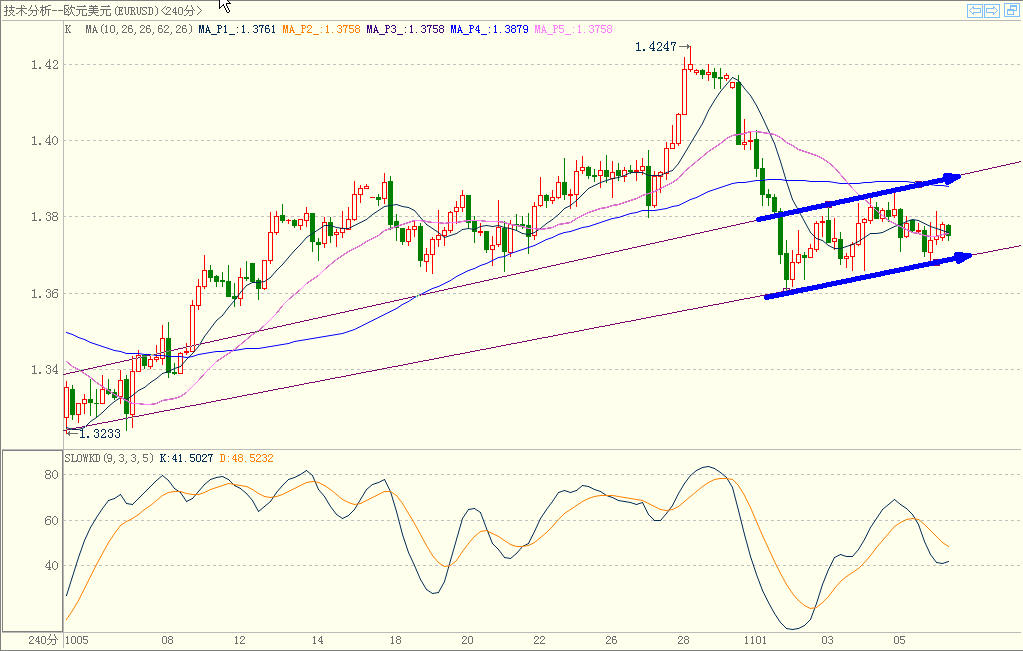
Task: Click the MA(10,26,26,62,26) indicator label
Action: [x=139, y=29]
